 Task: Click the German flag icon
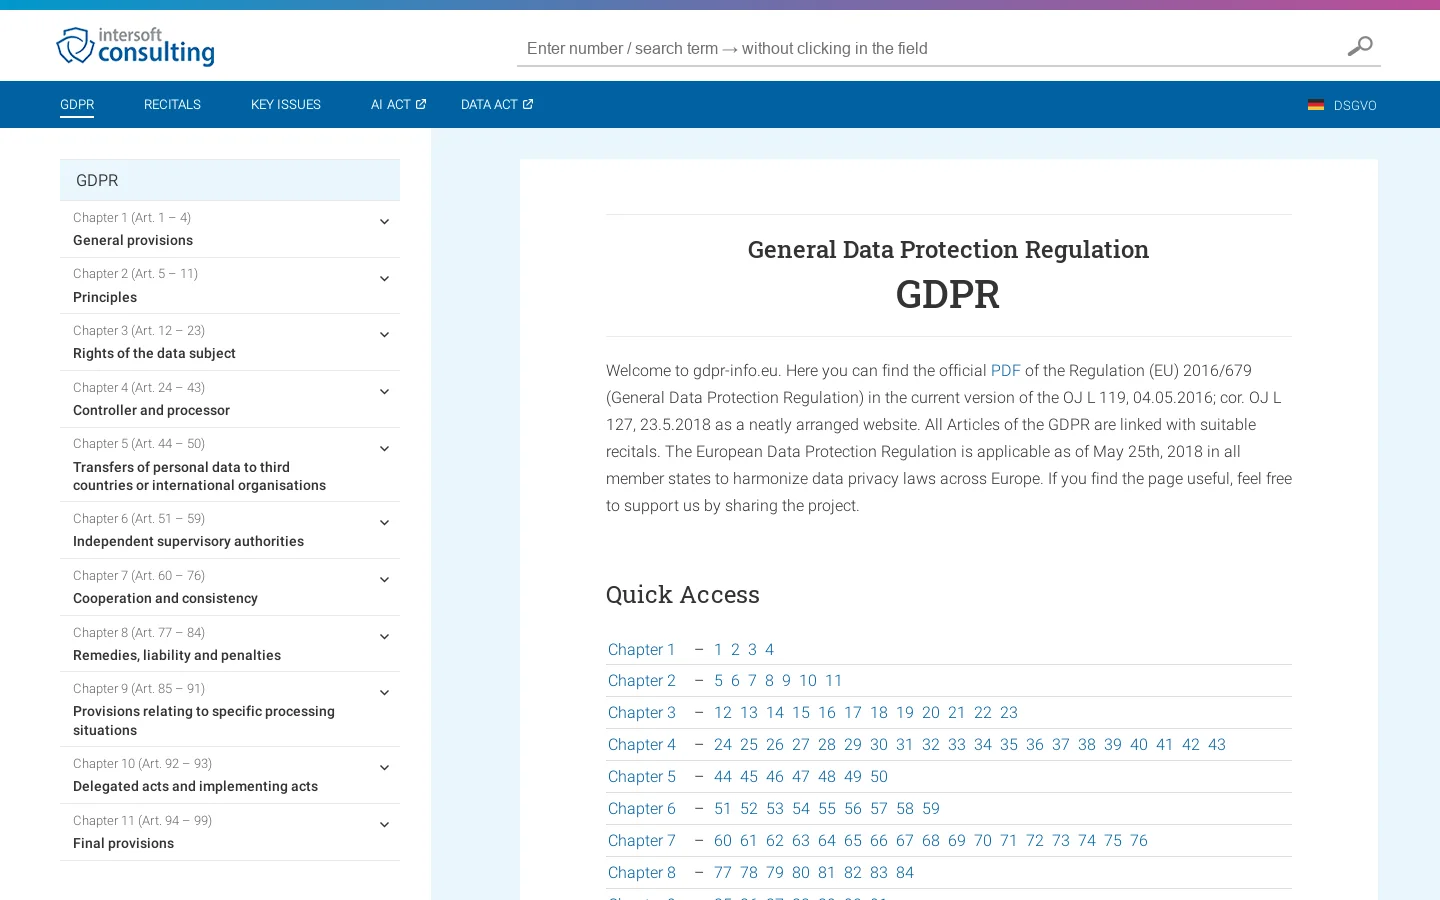(x=1316, y=105)
